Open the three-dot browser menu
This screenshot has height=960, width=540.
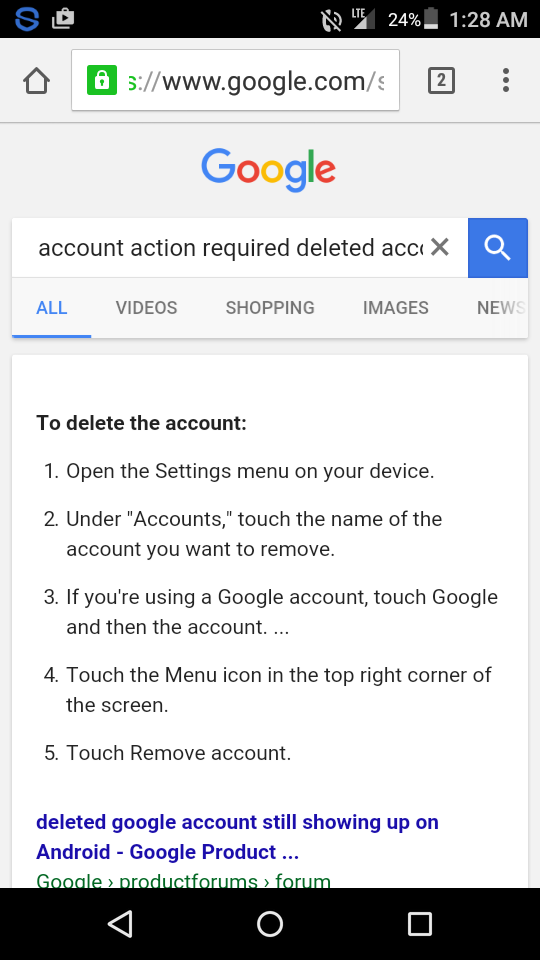click(x=506, y=80)
